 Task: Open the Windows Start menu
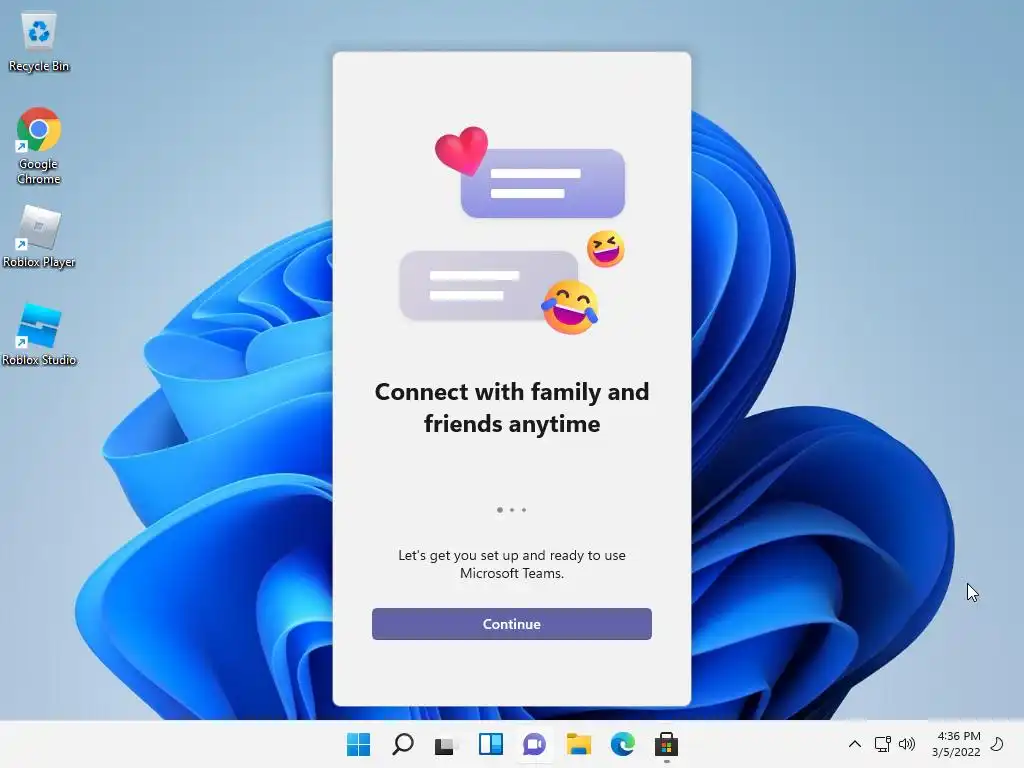(358, 744)
